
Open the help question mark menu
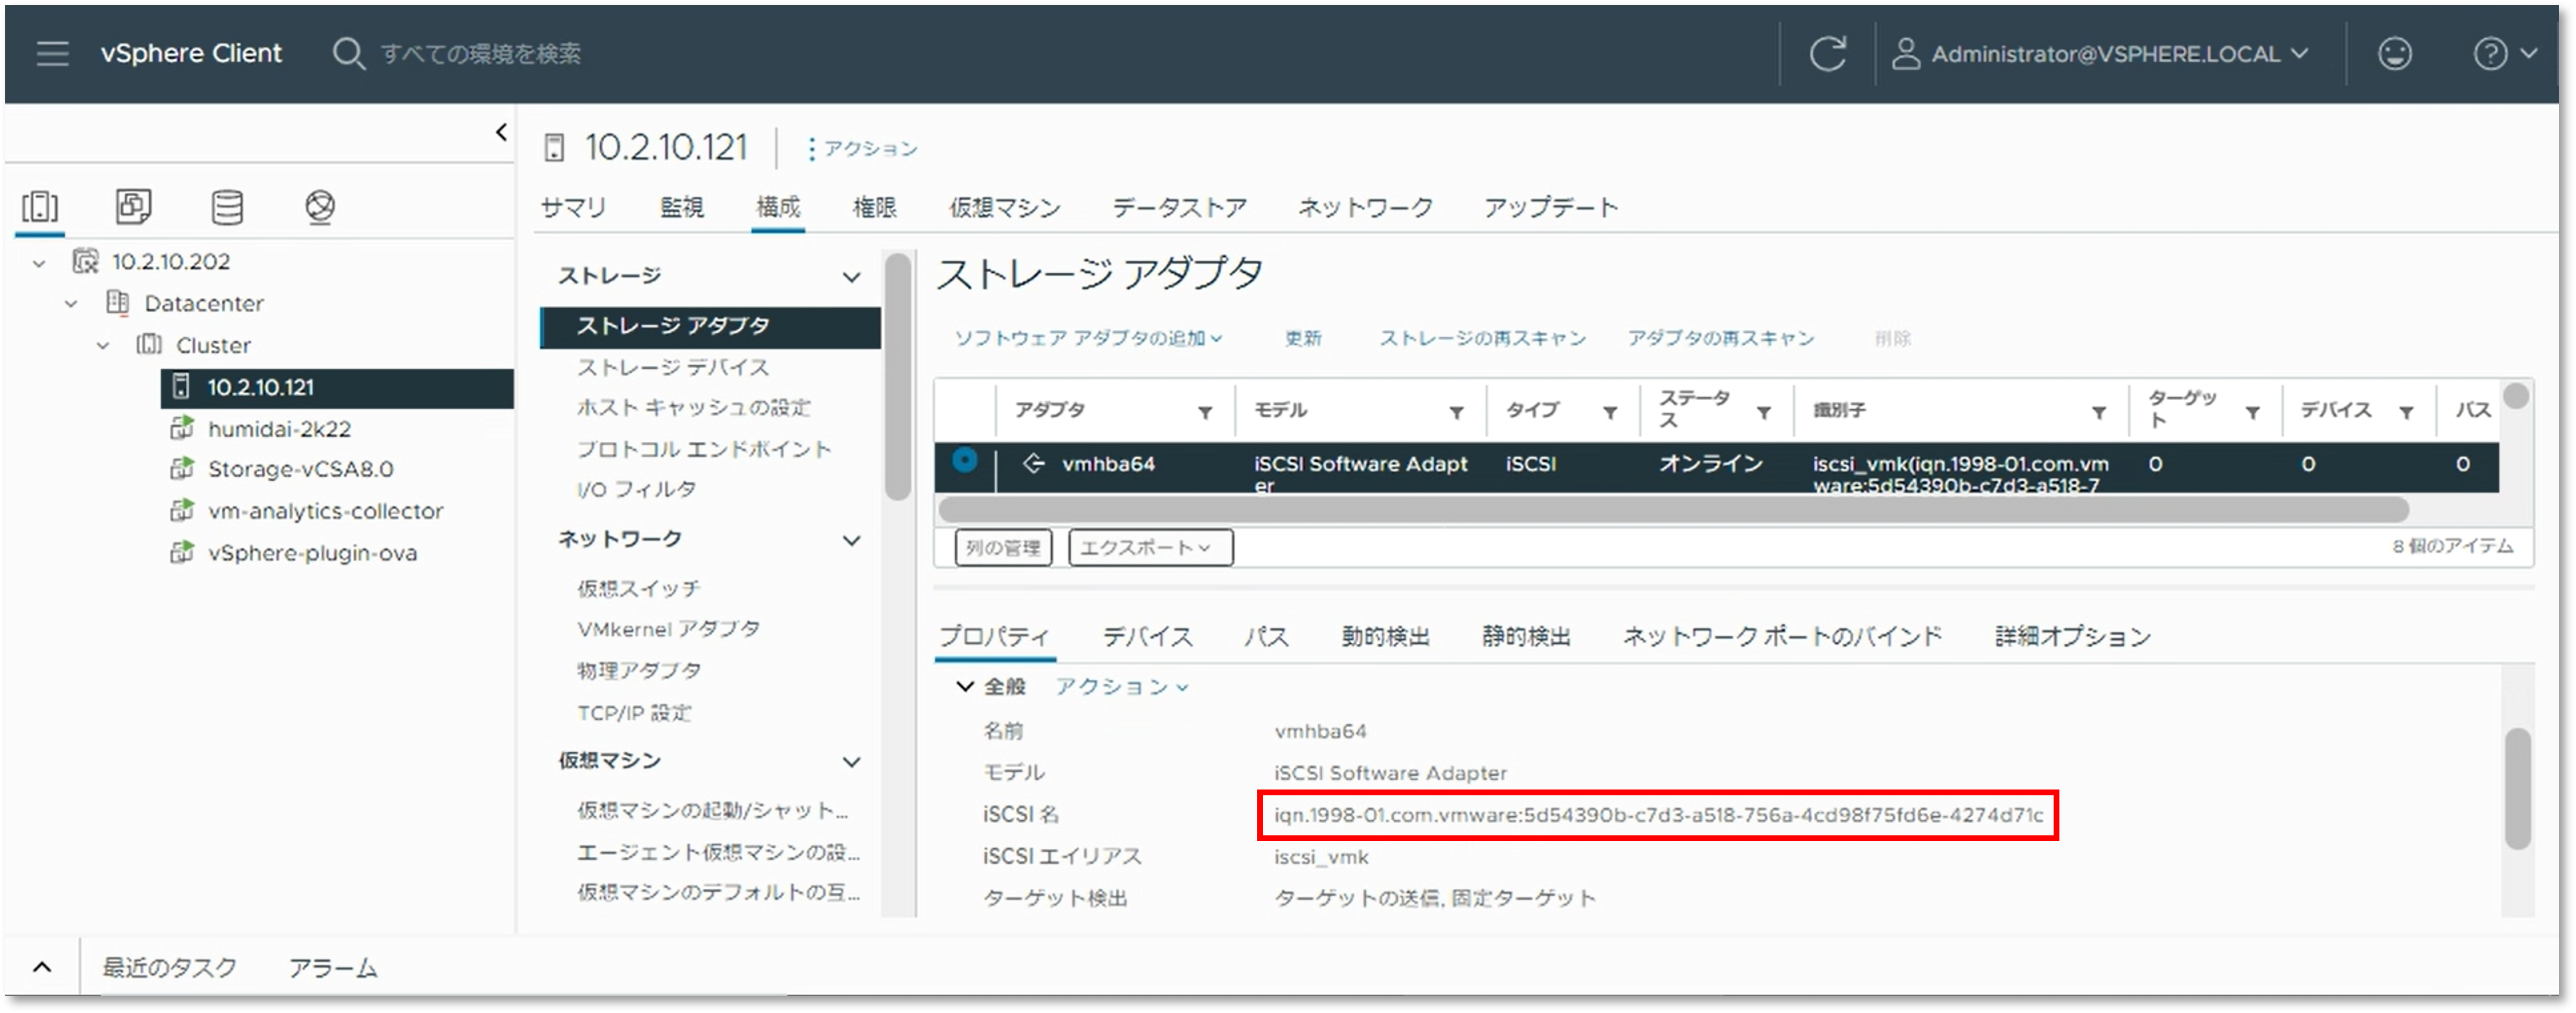[2504, 53]
